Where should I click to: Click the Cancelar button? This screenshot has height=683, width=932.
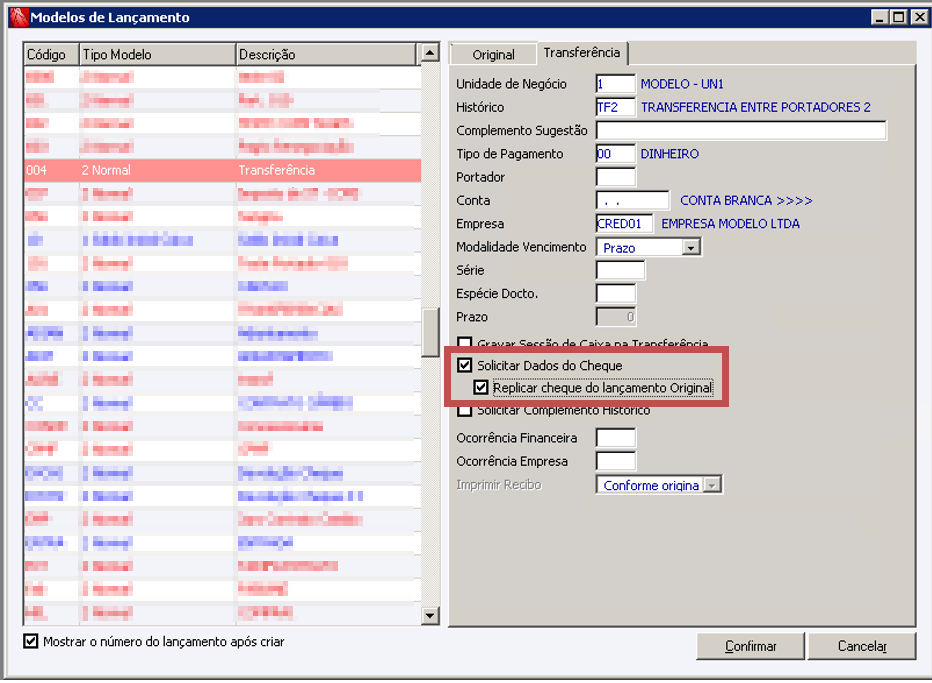(862, 646)
